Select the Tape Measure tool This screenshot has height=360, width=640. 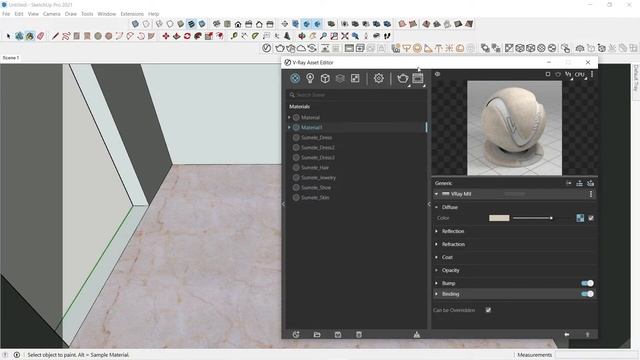[x=234, y=36]
